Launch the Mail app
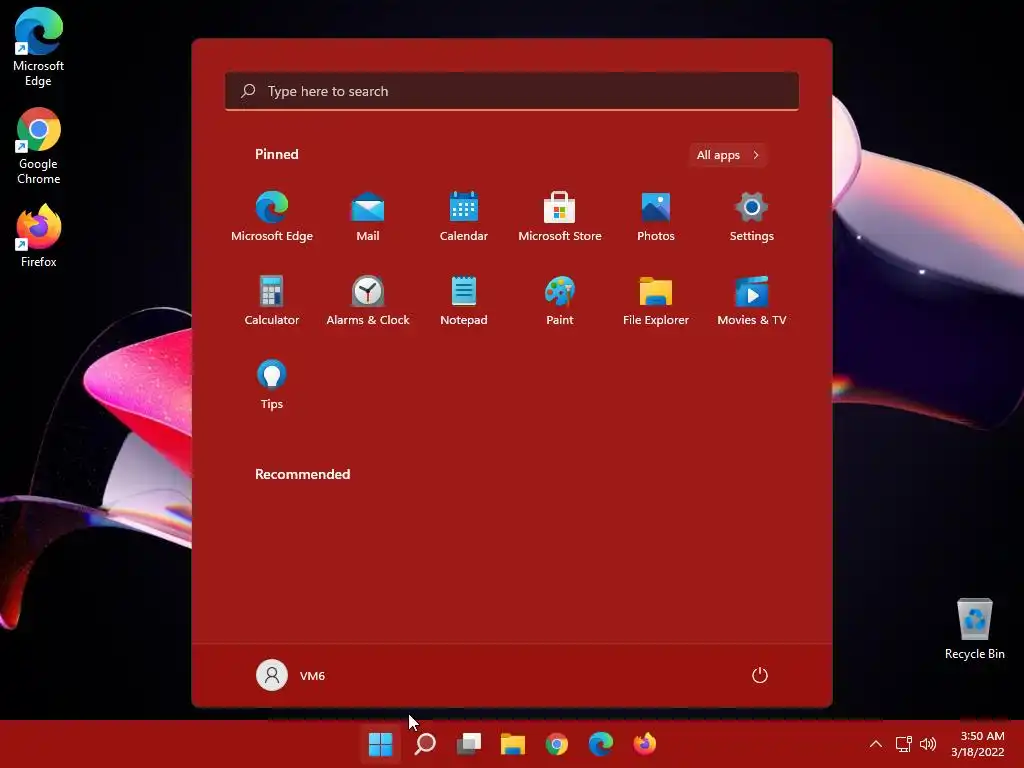Image resolution: width=1024 pixels, height=768 pixels. [x=368, y=217]
